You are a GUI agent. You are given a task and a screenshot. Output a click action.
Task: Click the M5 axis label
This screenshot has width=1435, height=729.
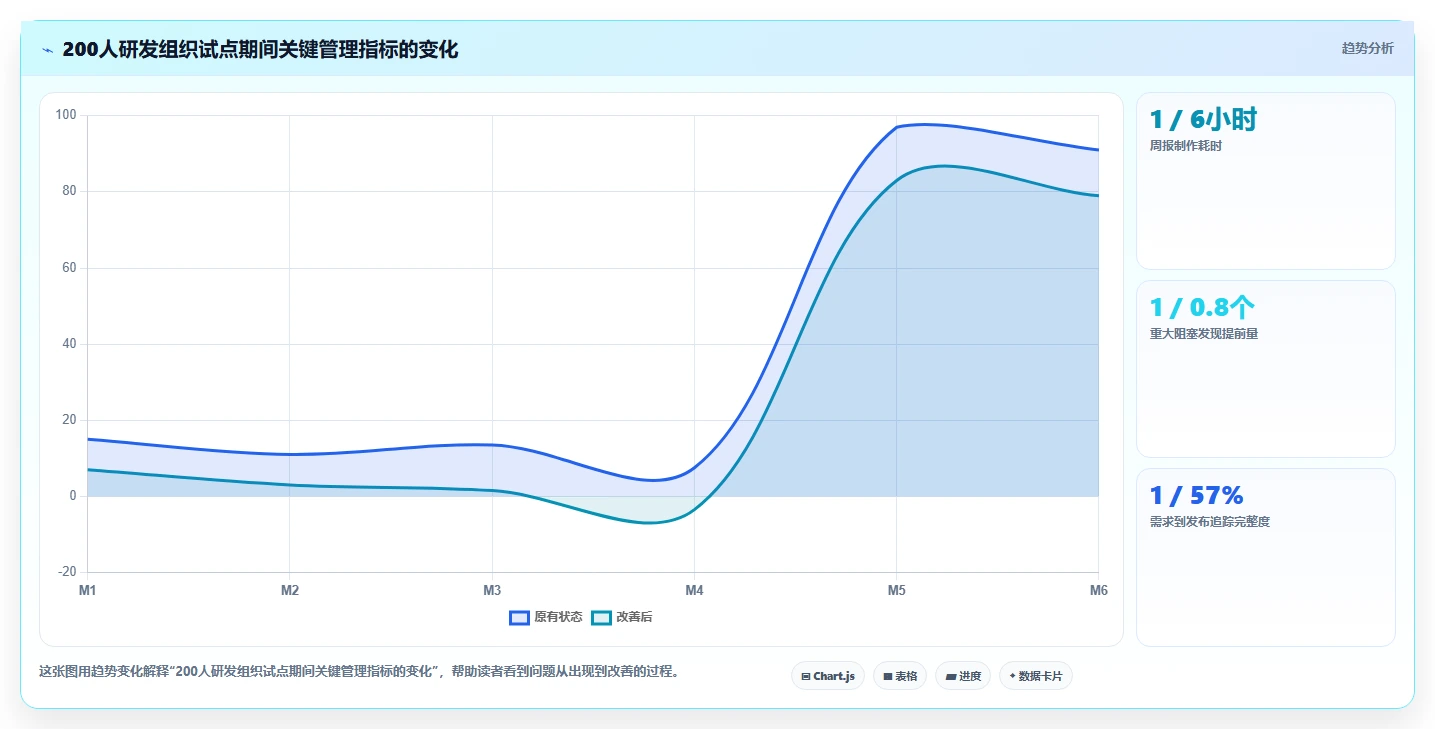897,591
